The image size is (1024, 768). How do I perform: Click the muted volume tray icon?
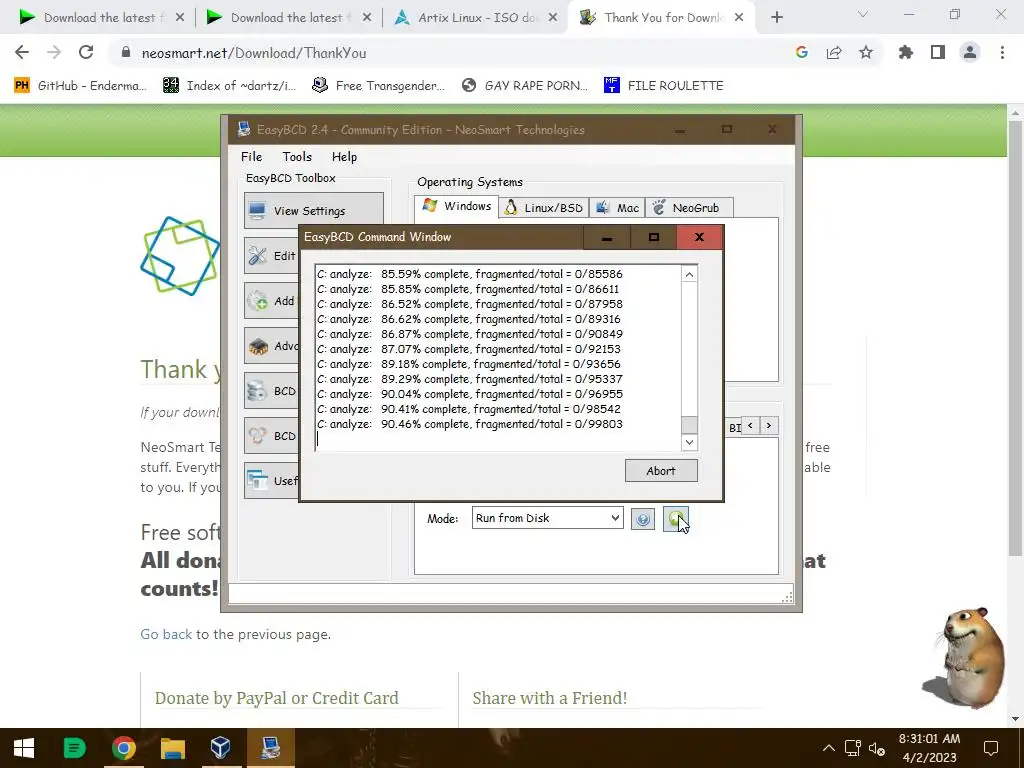[x=876, y=748]
